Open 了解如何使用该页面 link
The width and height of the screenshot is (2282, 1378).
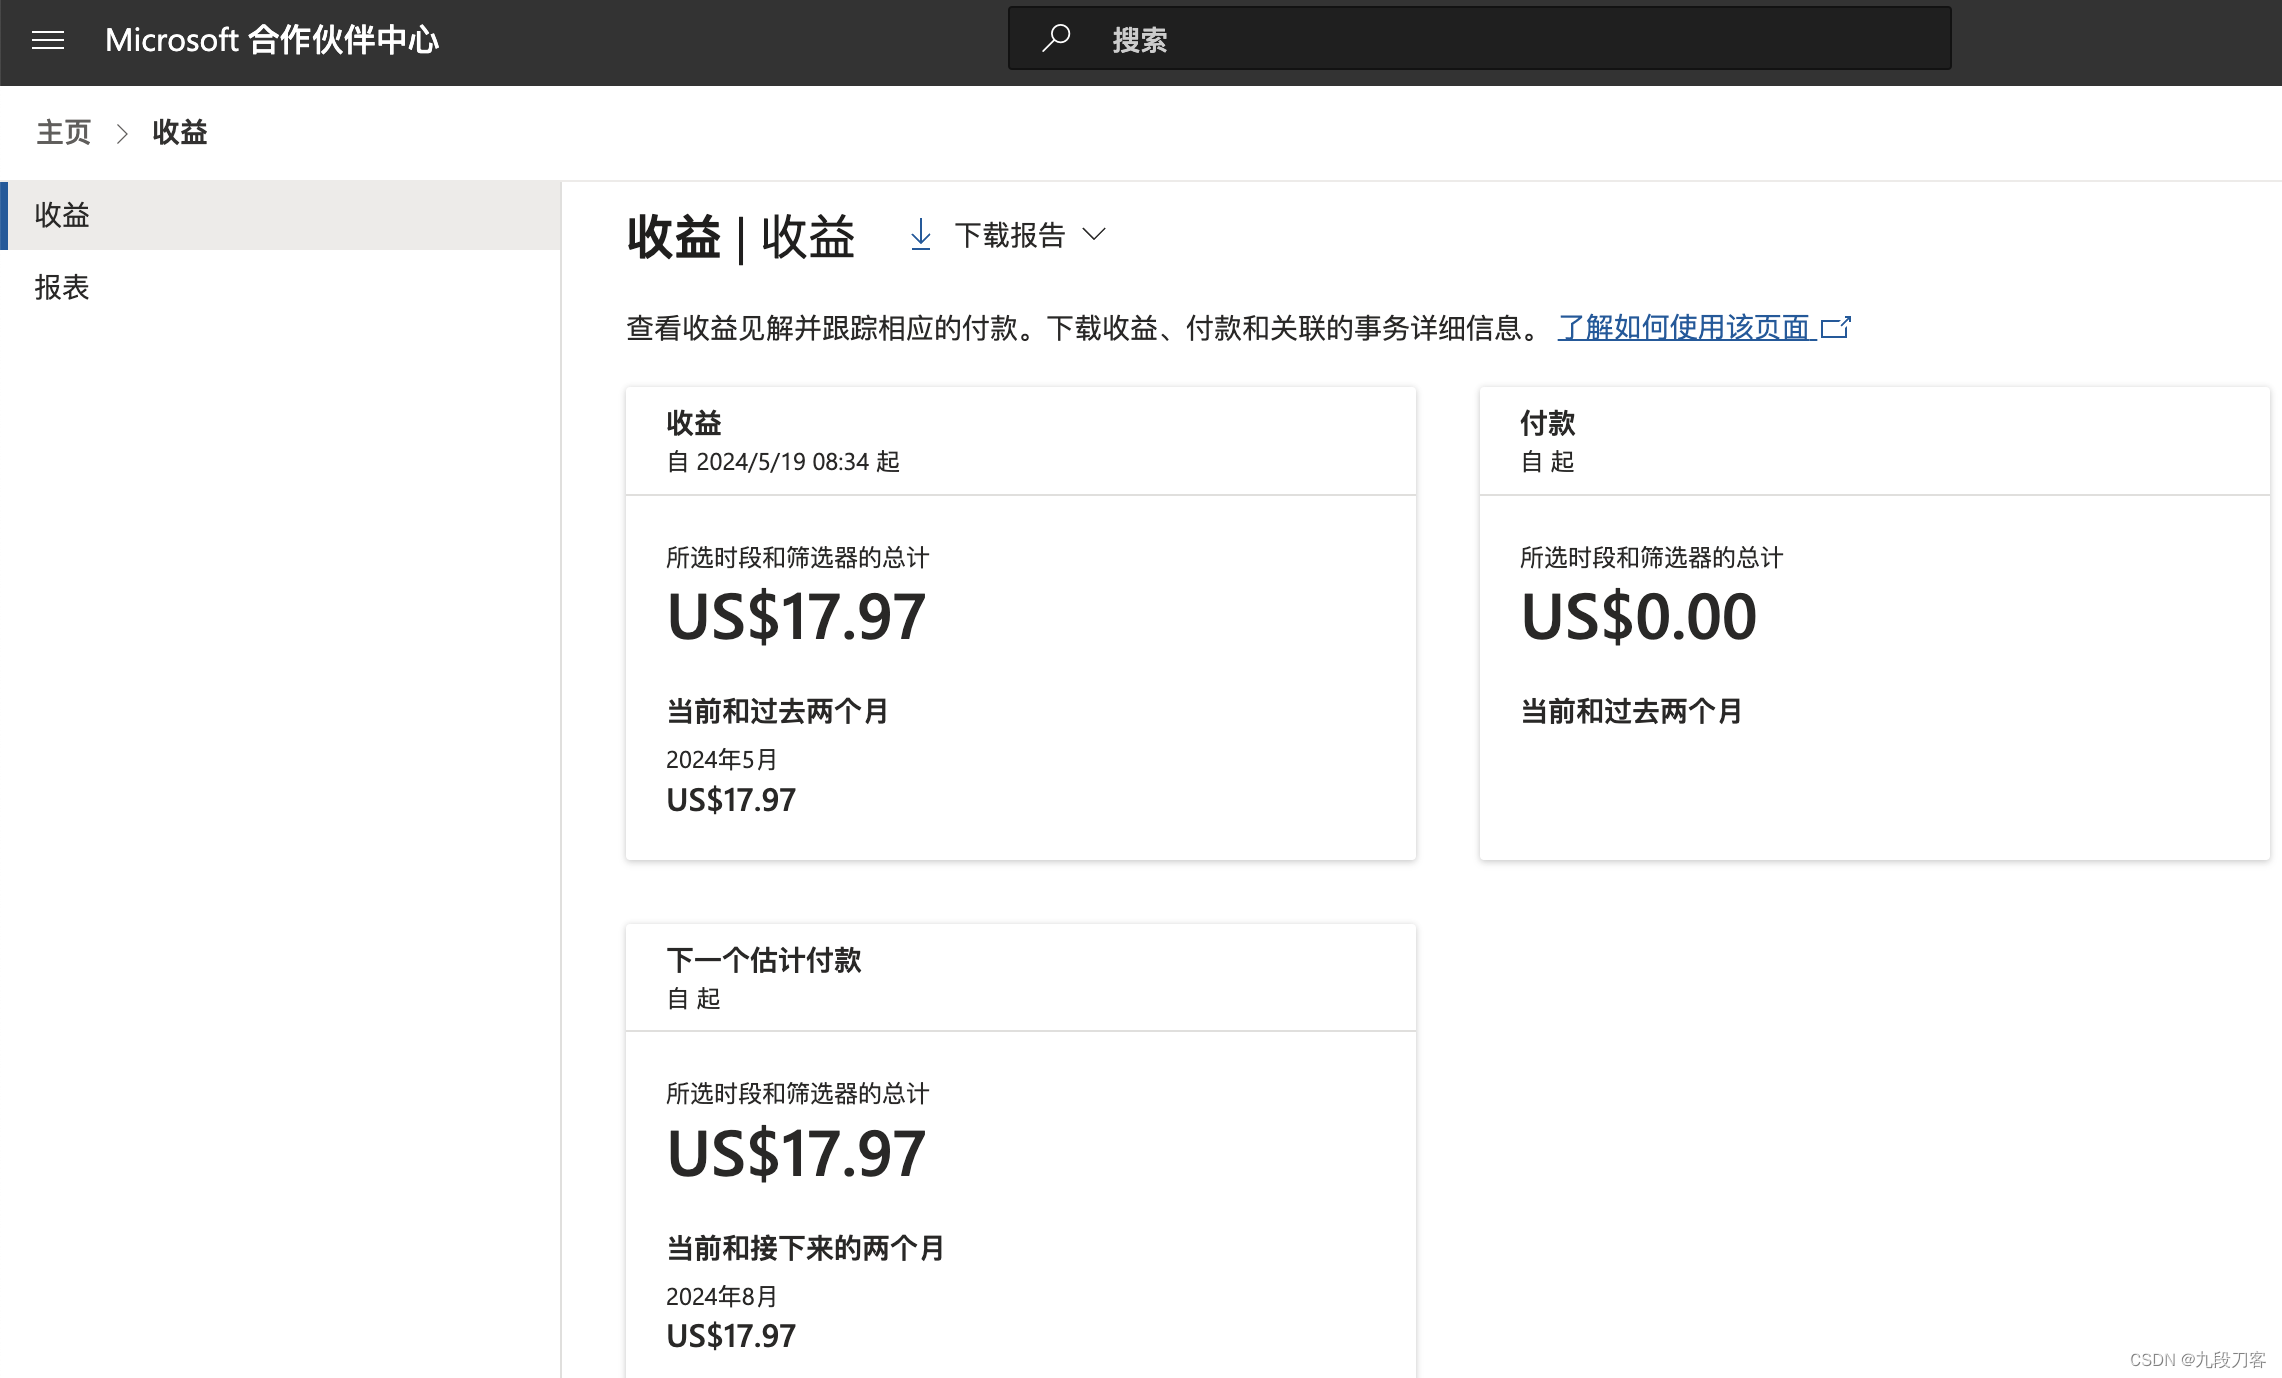tap(1684, 327)
